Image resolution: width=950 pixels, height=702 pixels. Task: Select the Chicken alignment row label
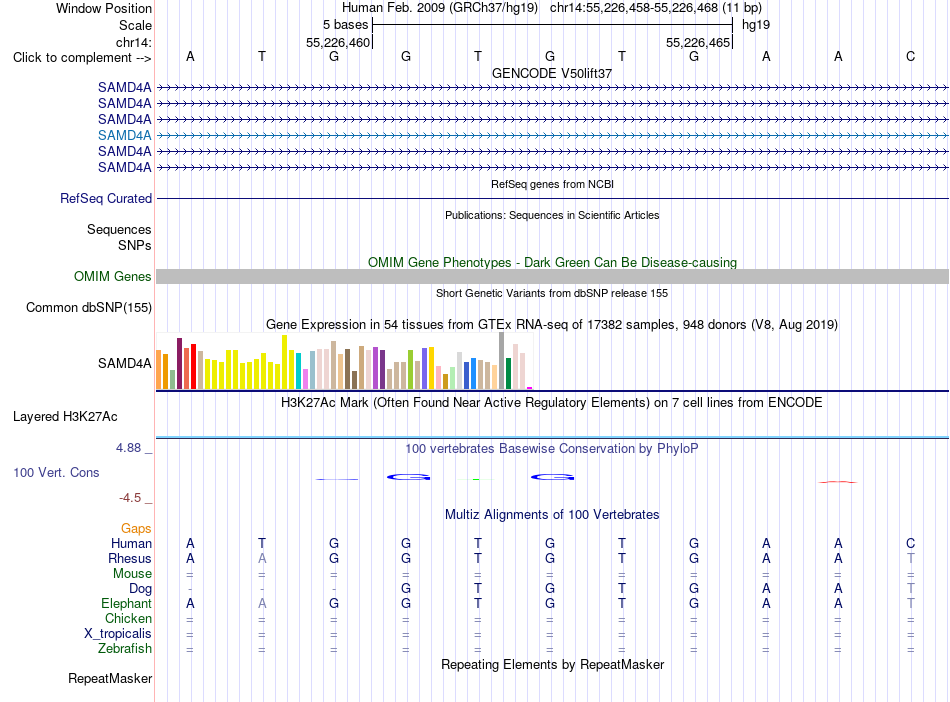tap(128, 618)
